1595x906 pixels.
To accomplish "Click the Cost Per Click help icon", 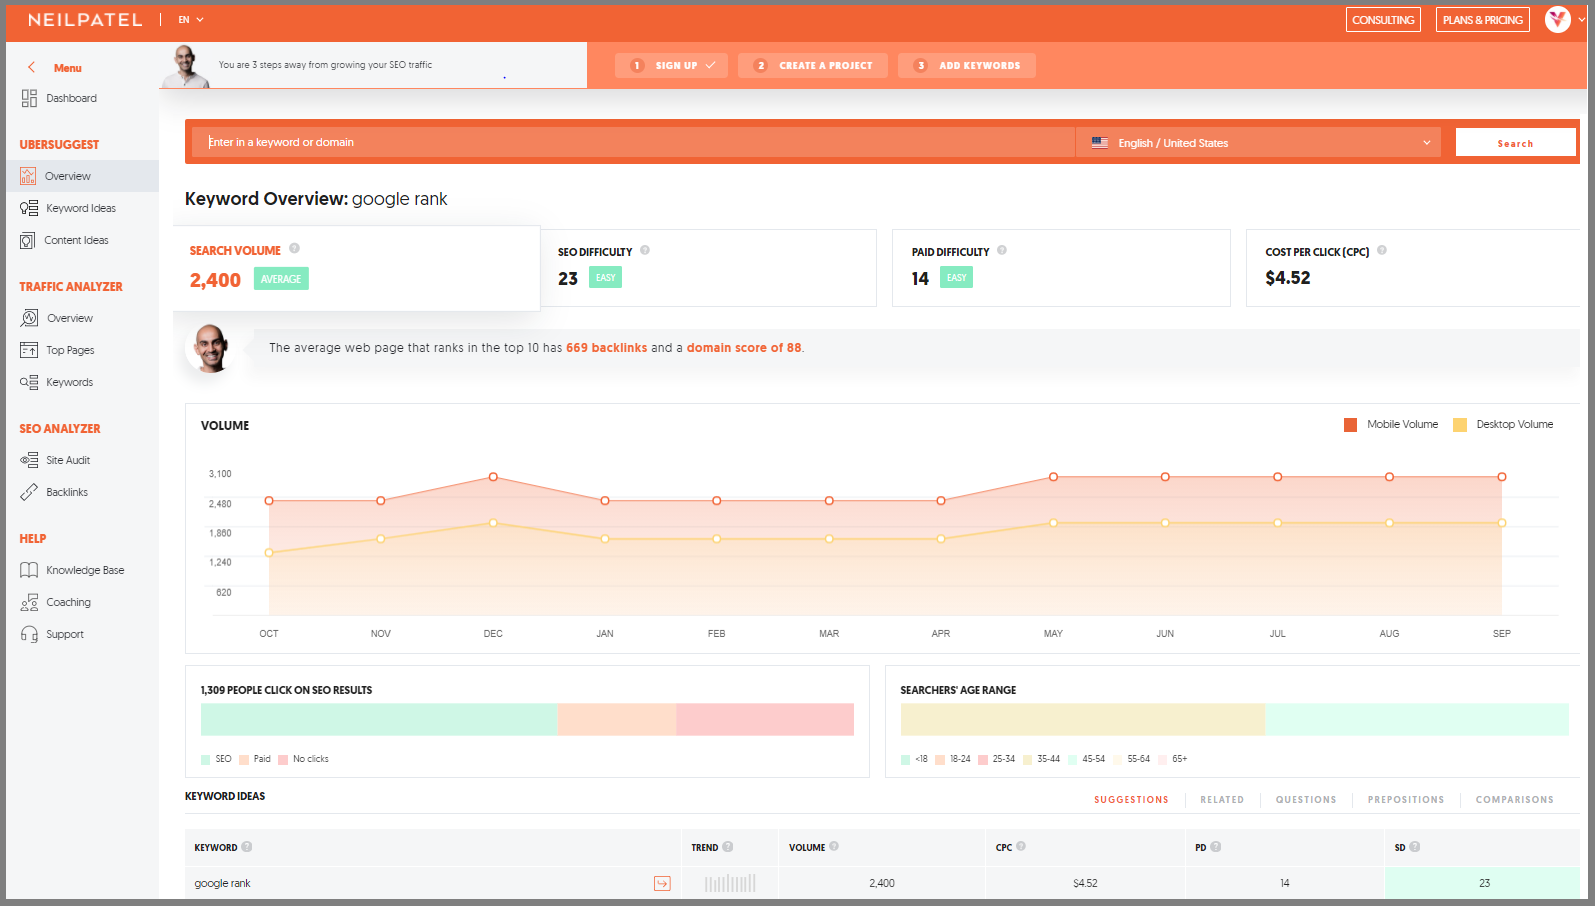I will (x=1382, y=250).
